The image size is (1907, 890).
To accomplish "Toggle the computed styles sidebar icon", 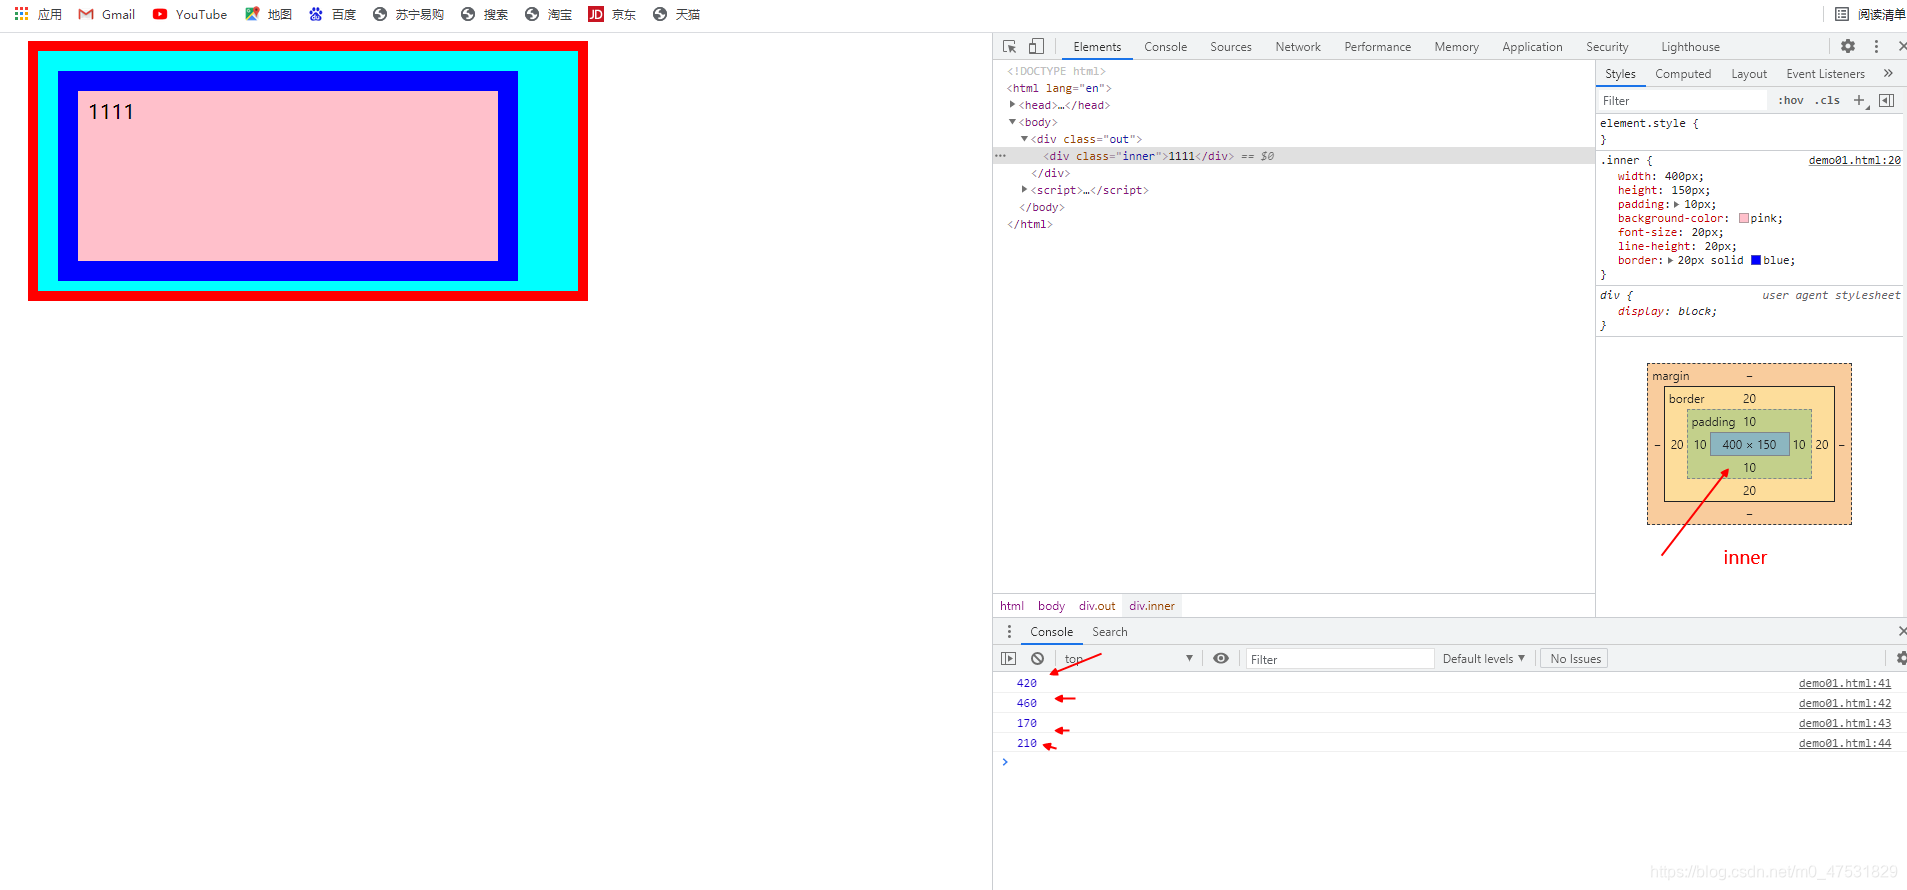I will [x=1886, y=100].
